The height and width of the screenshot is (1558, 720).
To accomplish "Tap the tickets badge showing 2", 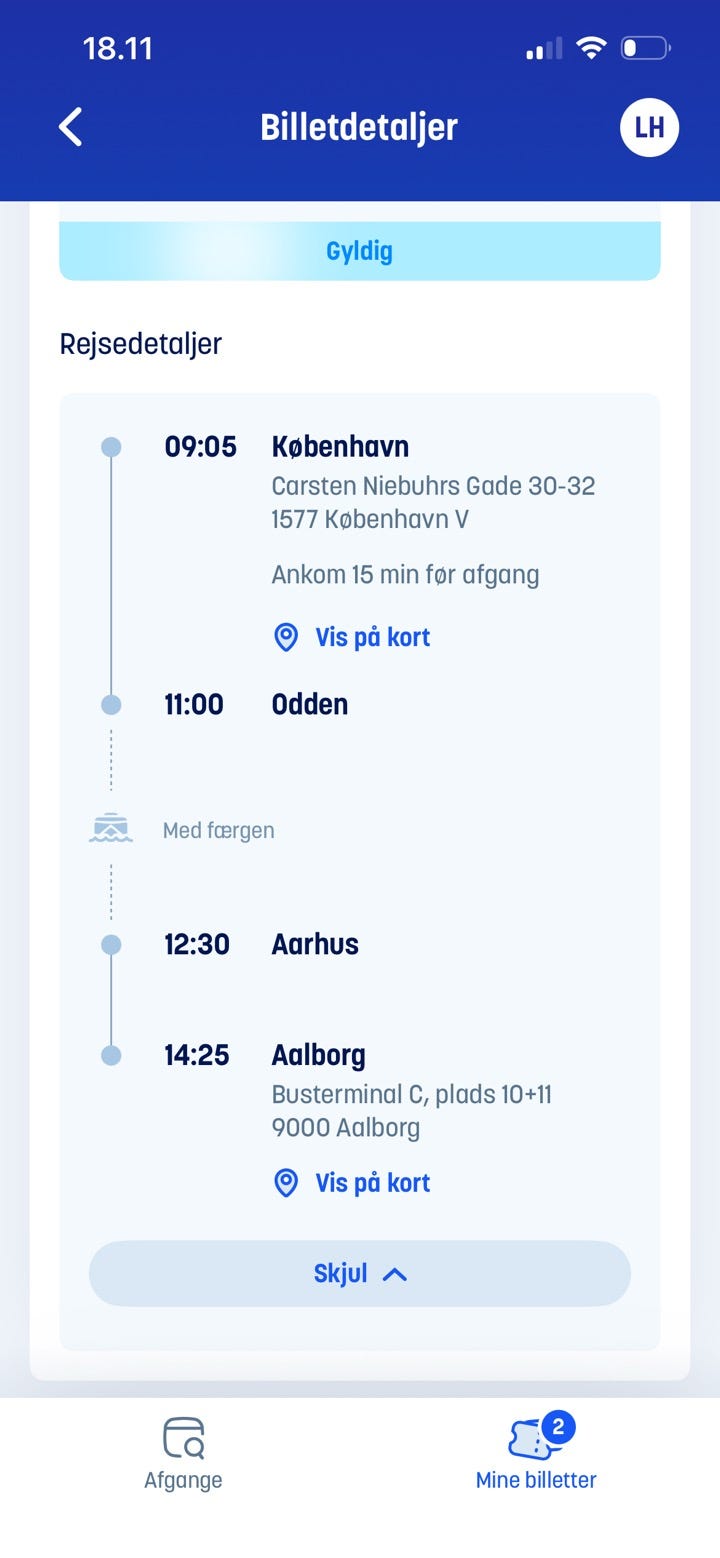I will (x=558, y=1427).
